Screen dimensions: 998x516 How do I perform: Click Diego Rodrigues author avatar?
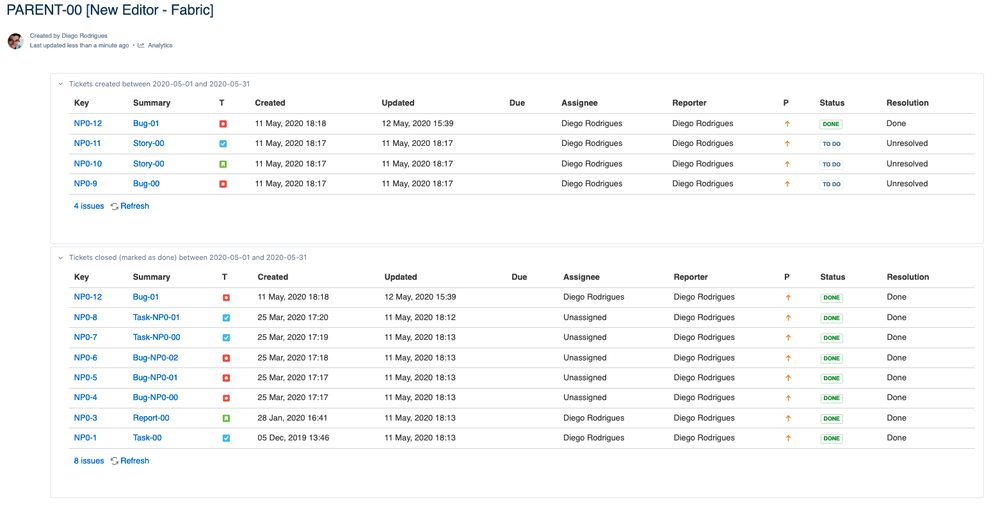15,41
